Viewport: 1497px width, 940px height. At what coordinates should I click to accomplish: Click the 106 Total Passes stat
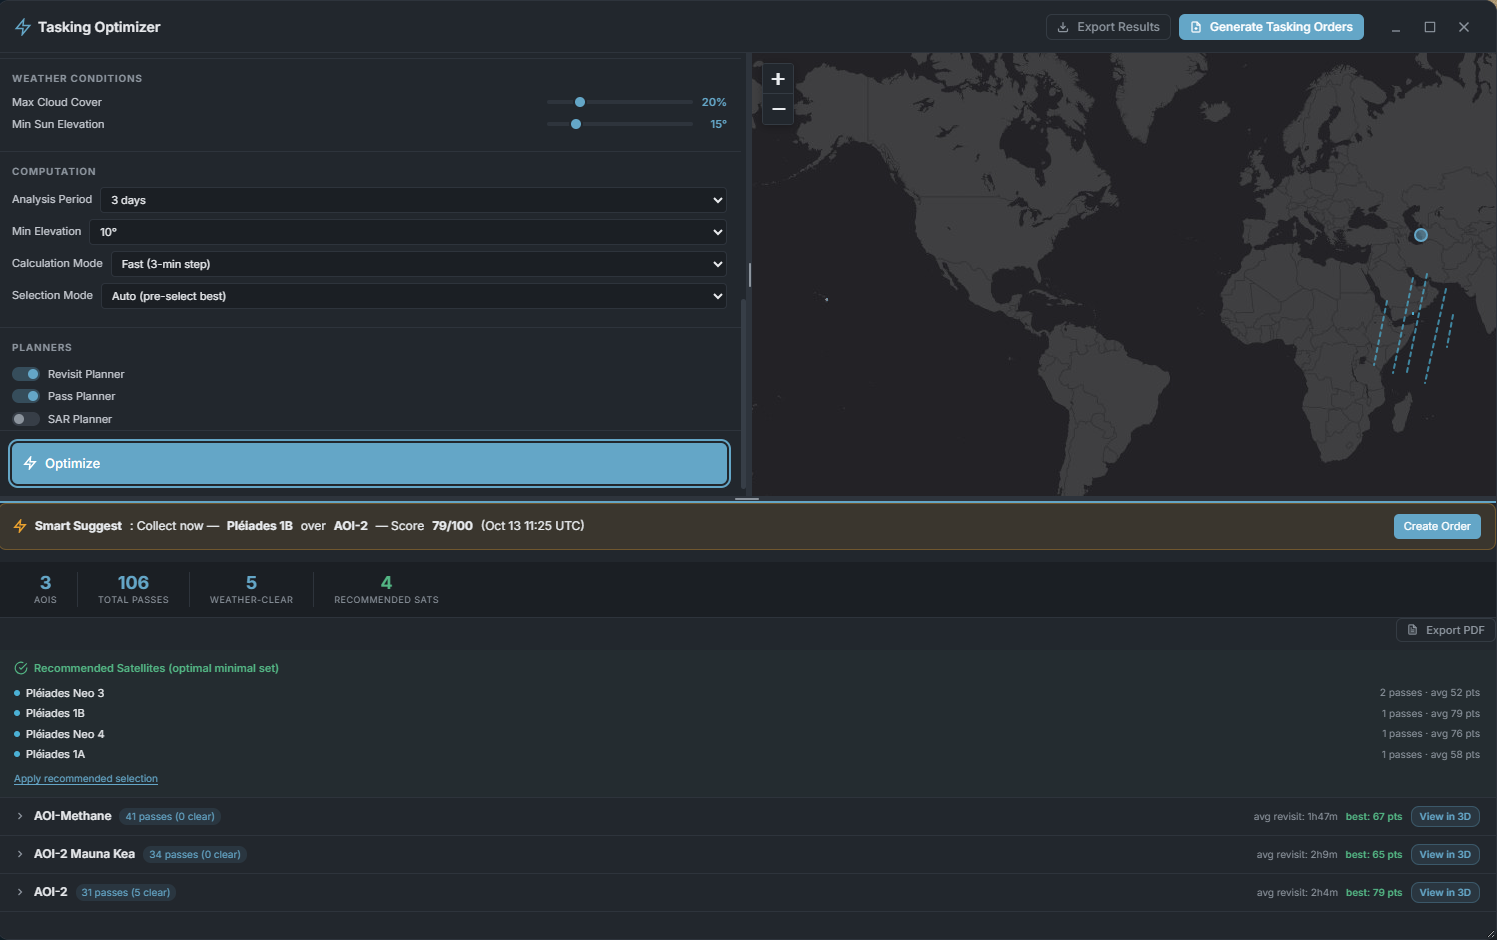click(133, 589)
